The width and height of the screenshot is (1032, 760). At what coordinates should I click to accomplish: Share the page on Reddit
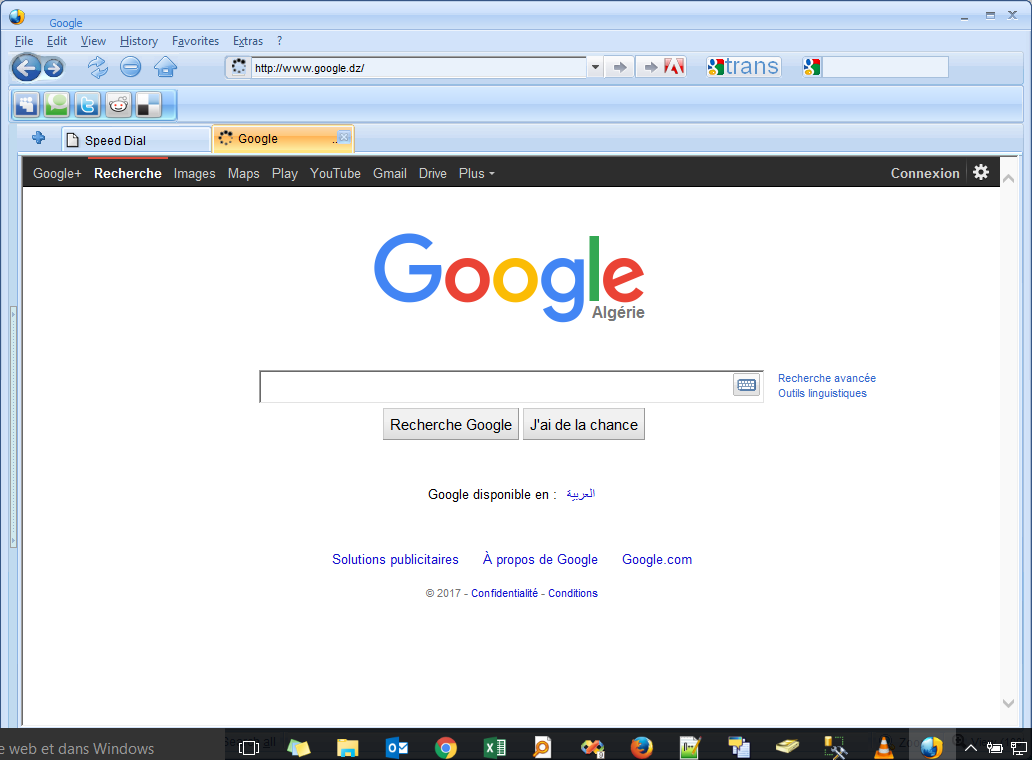coord(118,104)
